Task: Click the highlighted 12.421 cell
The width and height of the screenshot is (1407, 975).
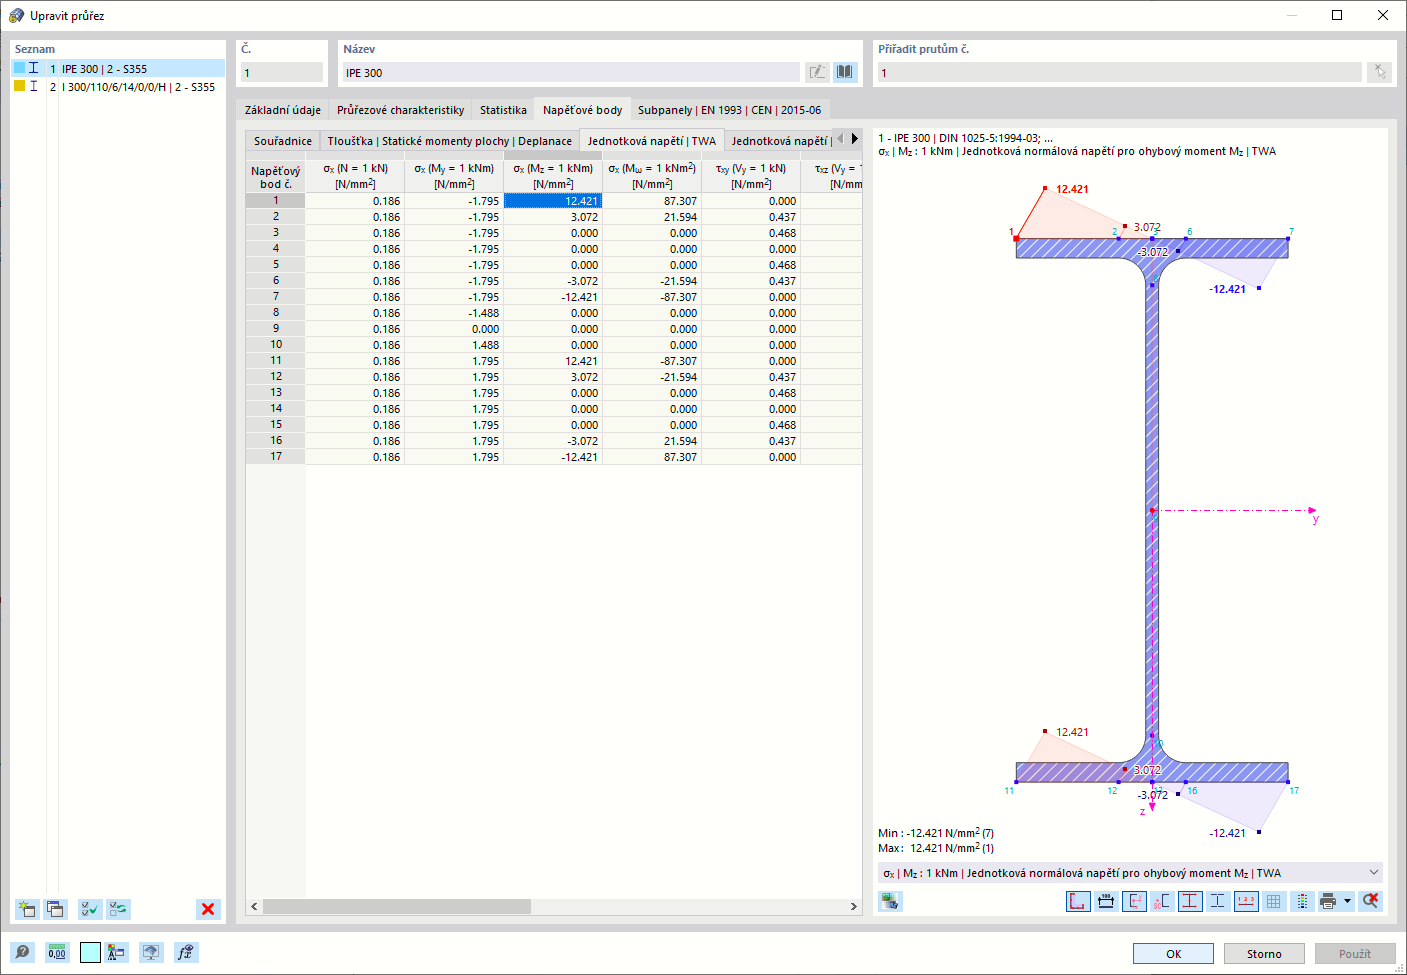Action: pos(553,201)
